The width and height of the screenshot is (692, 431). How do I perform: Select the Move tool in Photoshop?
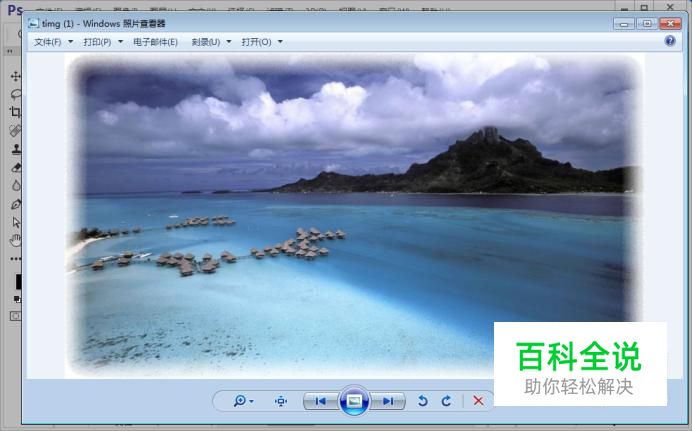pyautogui.click(x=15, y=76)
